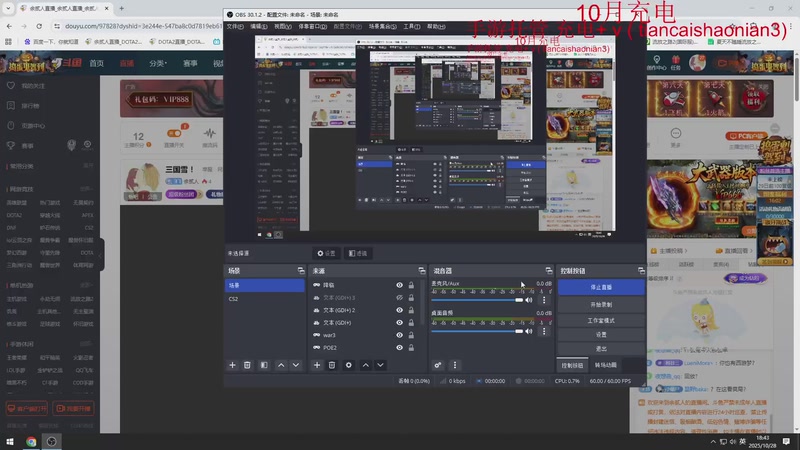800x450 pixels.
Task: Open 排行榜 ranking in Douyu sidebar
Action: [23, 106]
